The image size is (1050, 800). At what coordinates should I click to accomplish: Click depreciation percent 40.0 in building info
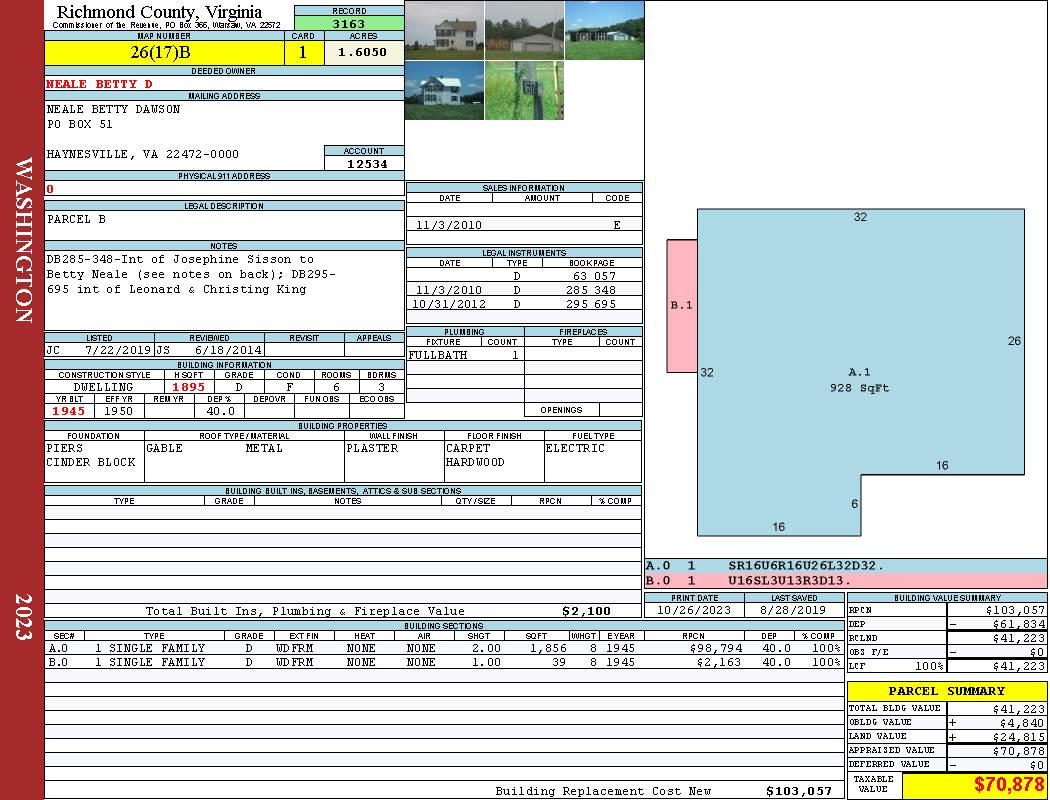(x=220, y=411)
